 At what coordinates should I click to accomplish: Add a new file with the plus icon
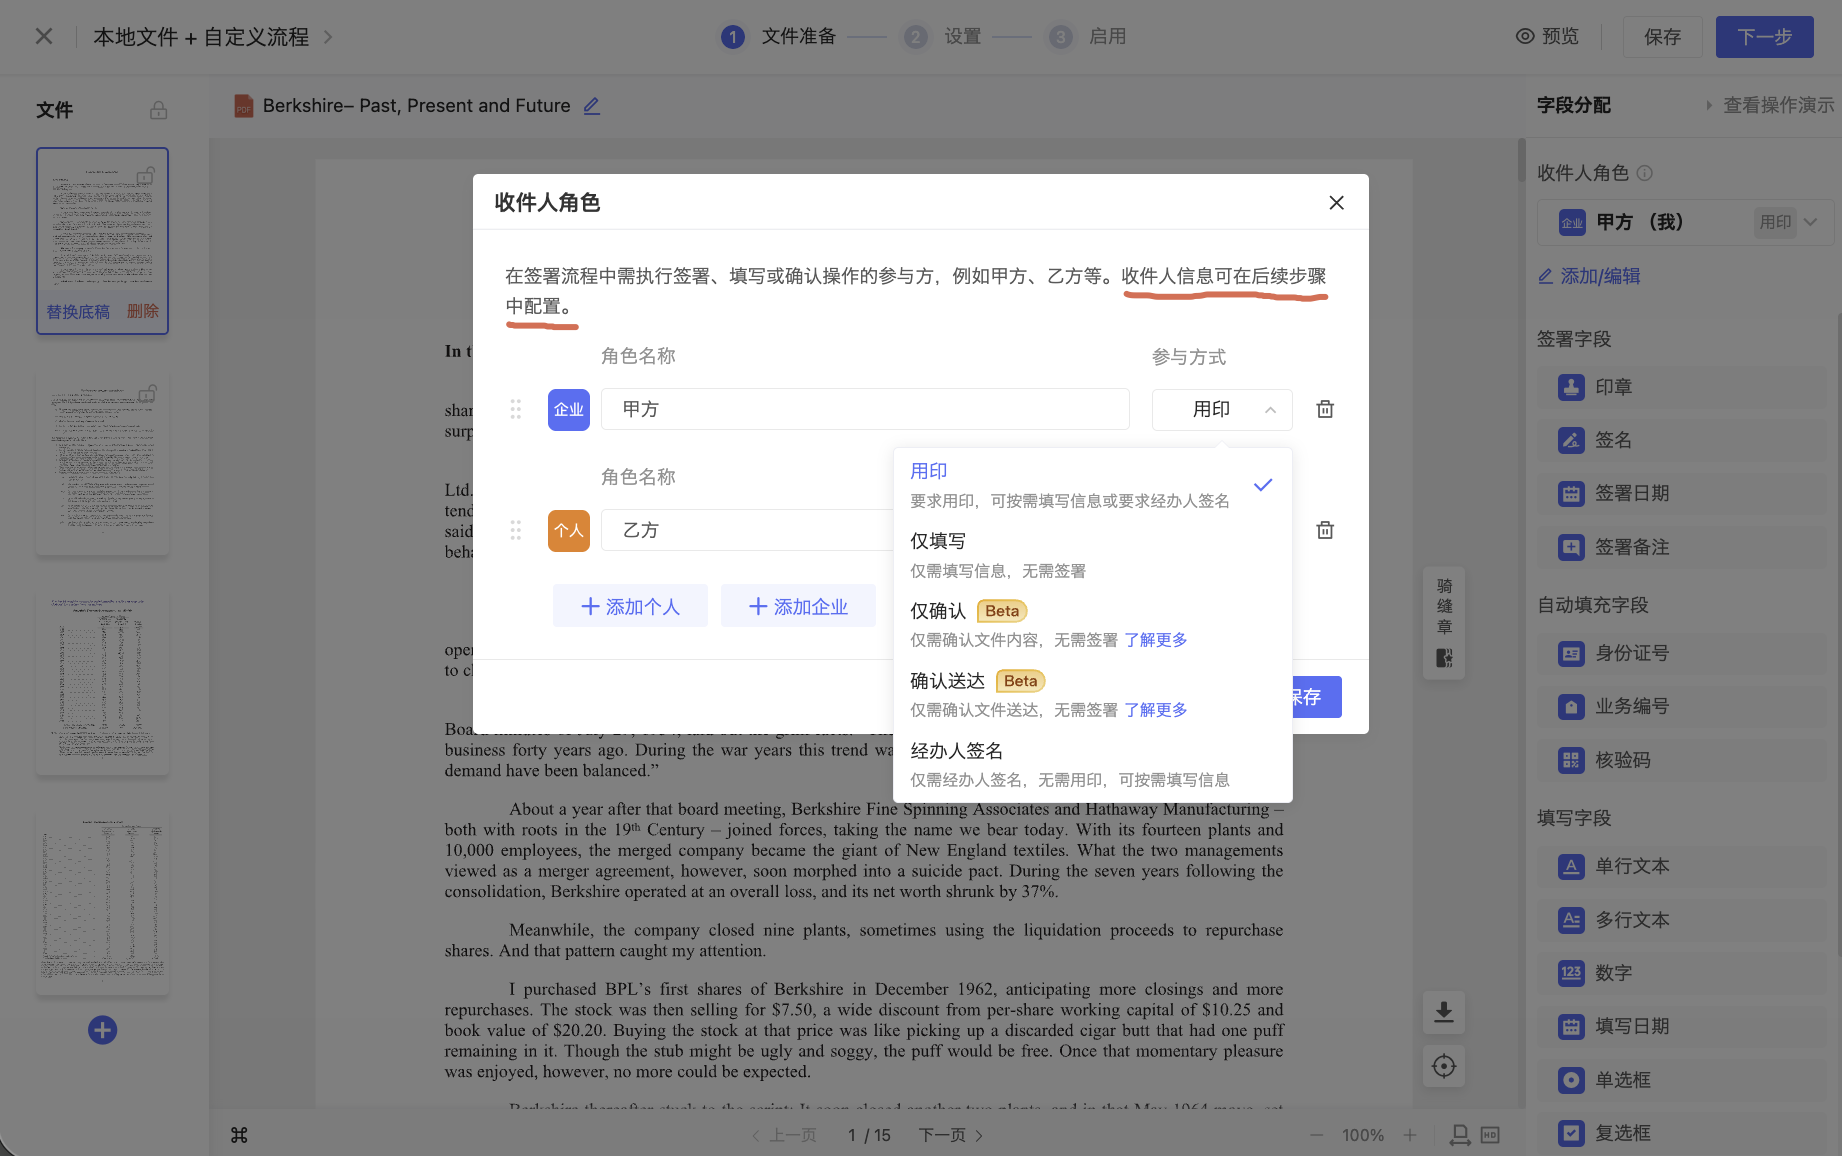tap(103, 1030)
